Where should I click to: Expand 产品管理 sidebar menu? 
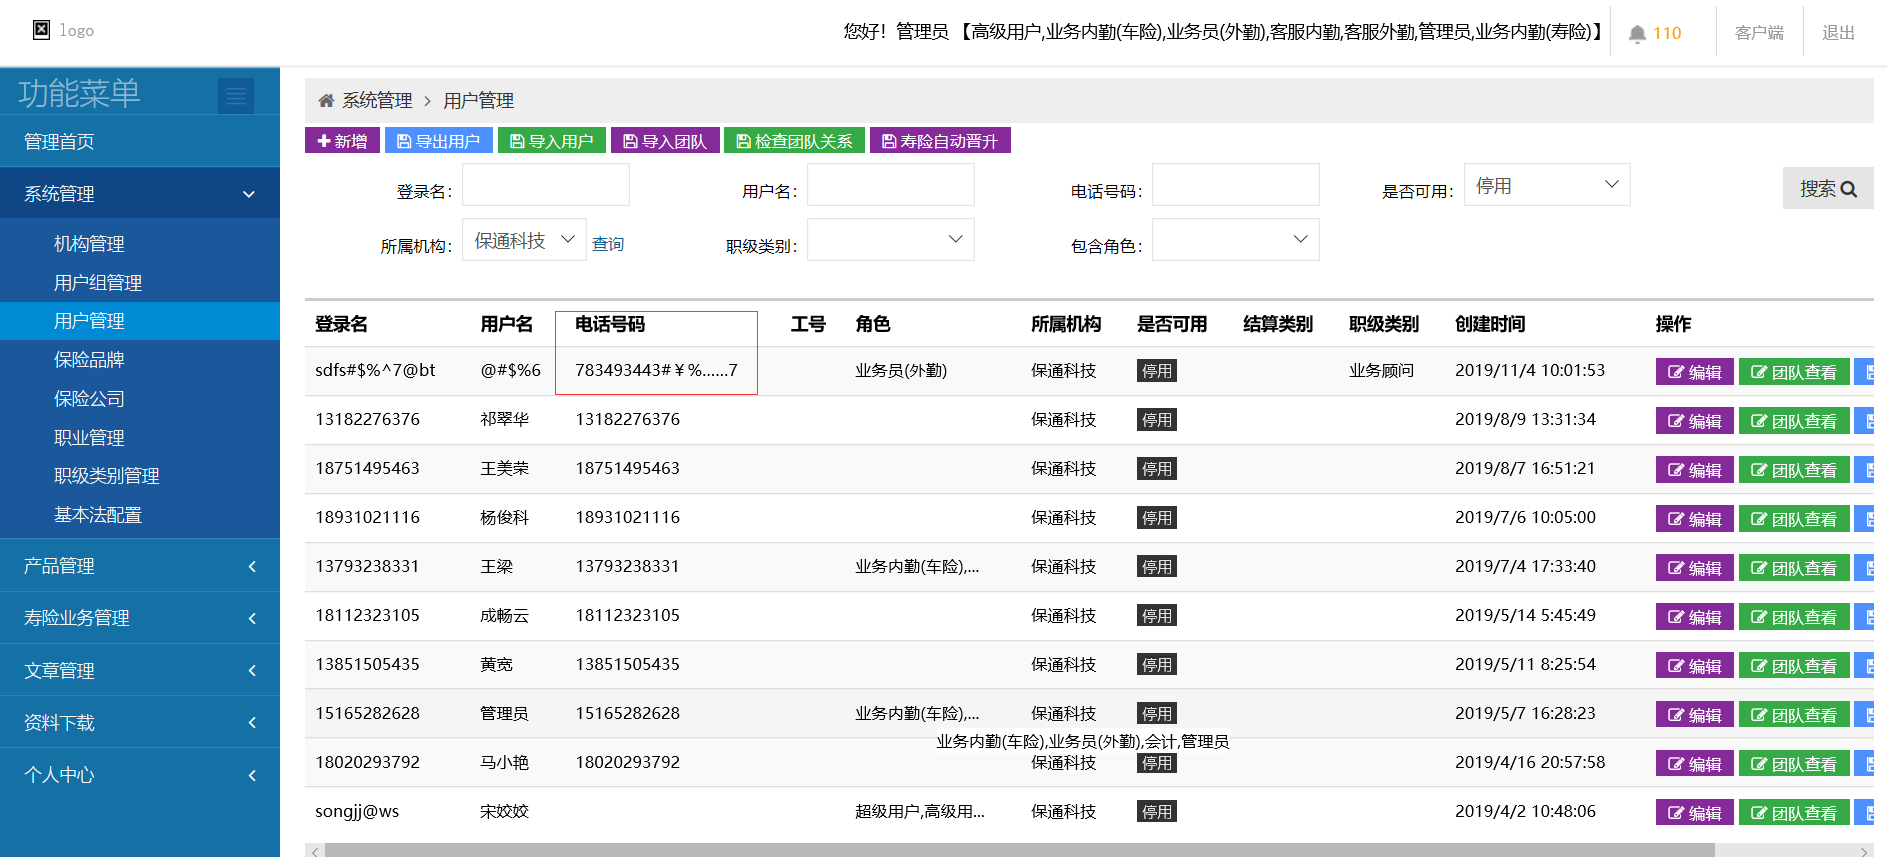pyautogui.click(x=140, y=566)
